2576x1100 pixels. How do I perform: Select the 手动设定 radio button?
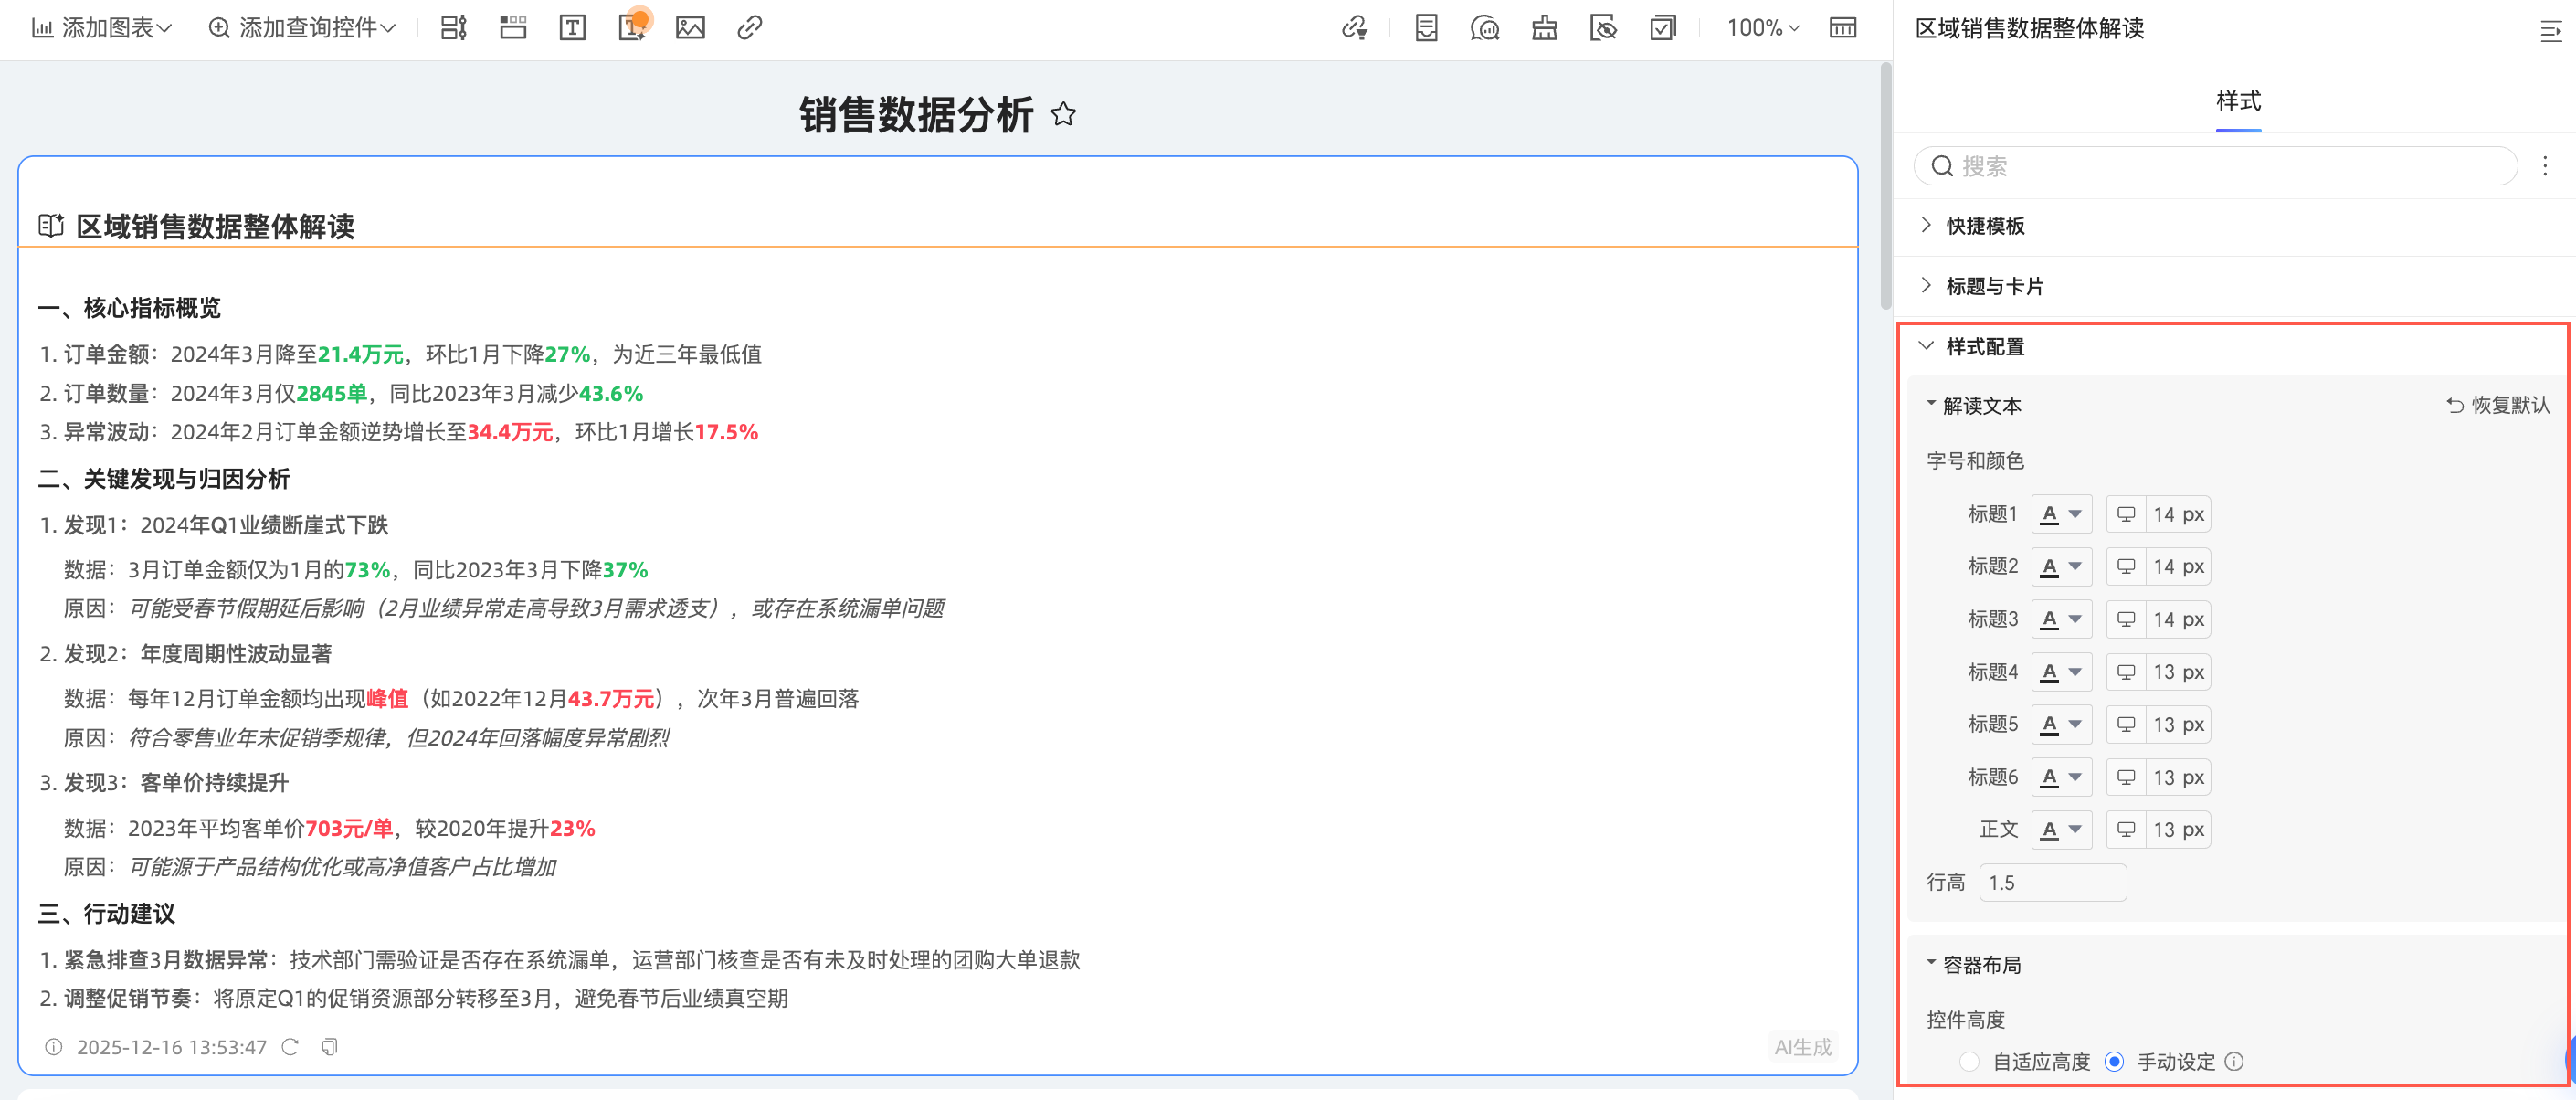point(2114,1062)
